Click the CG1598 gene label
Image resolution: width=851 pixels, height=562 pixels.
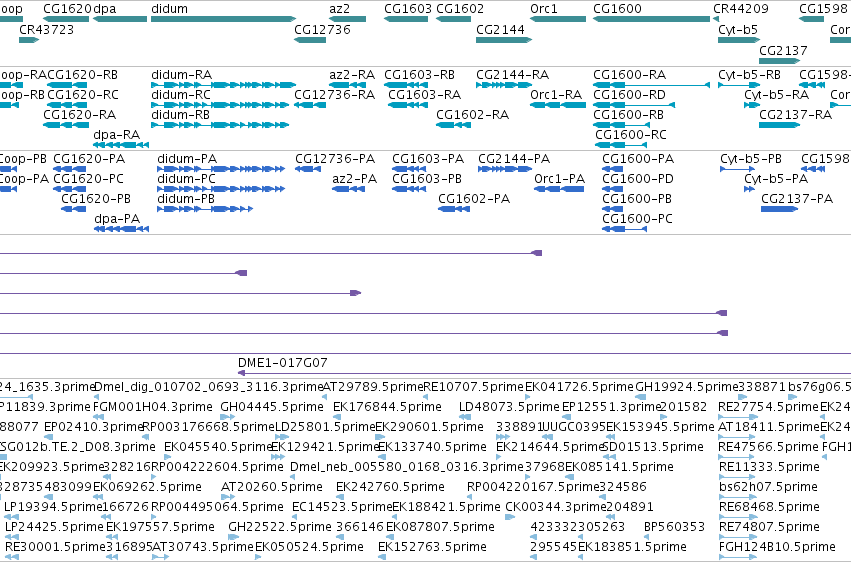pos(823,9)
